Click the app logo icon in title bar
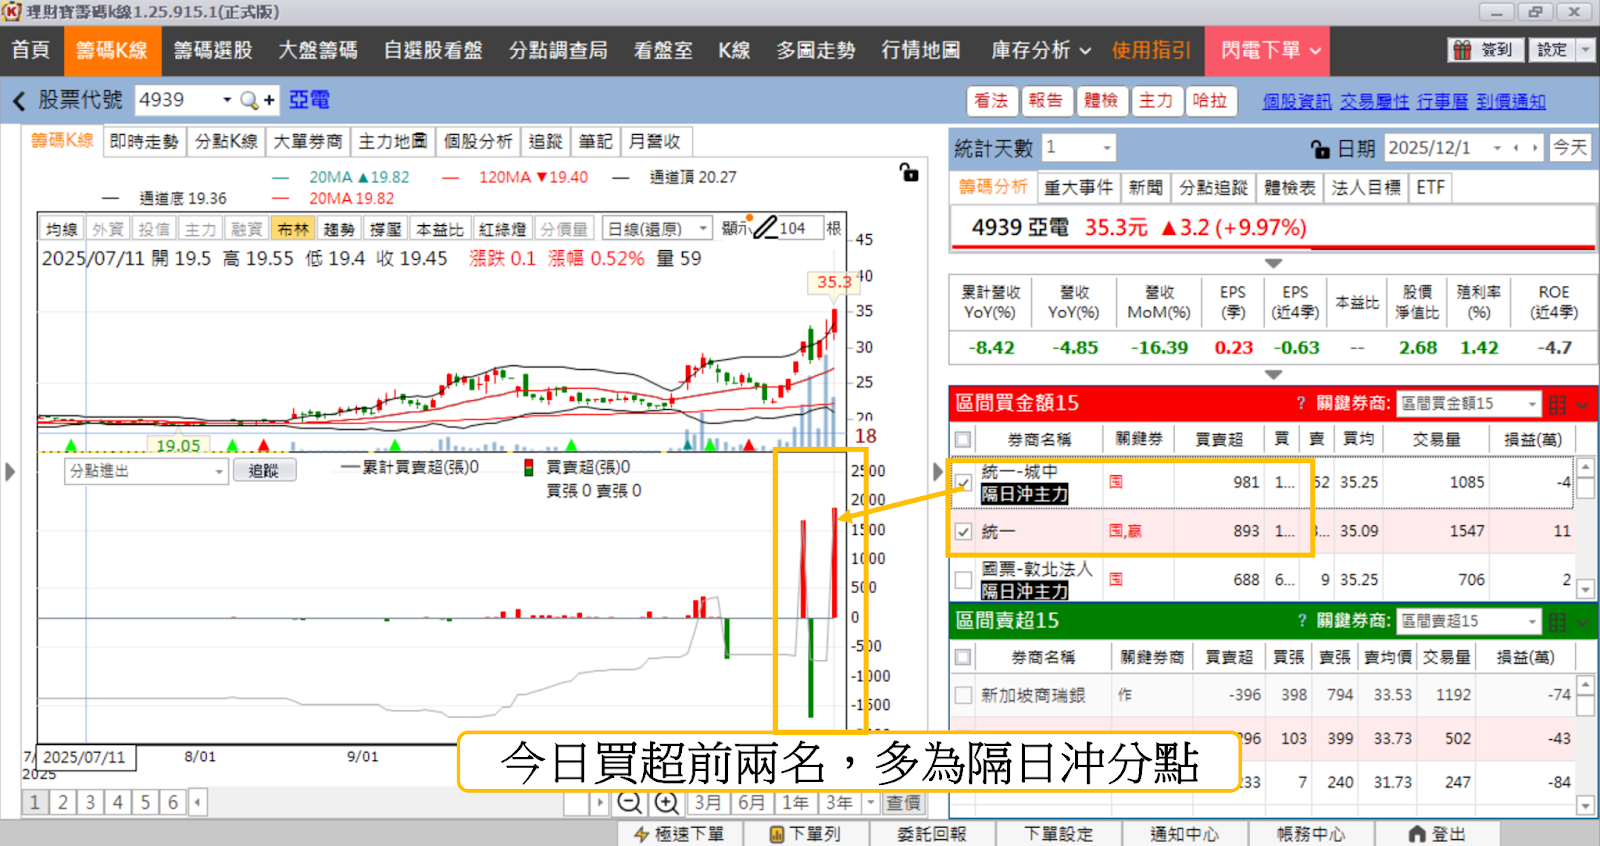The width and height of the screenshot is (1600, 846). click(x=12, y=12)
